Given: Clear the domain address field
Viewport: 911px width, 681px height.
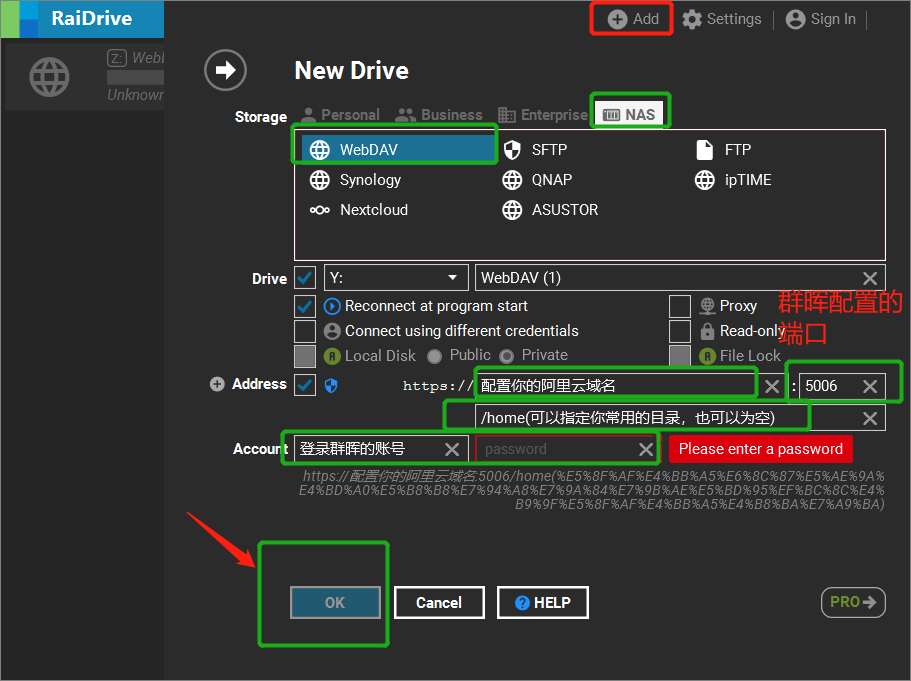Looking at the screenshot, I should pos(772,386).
